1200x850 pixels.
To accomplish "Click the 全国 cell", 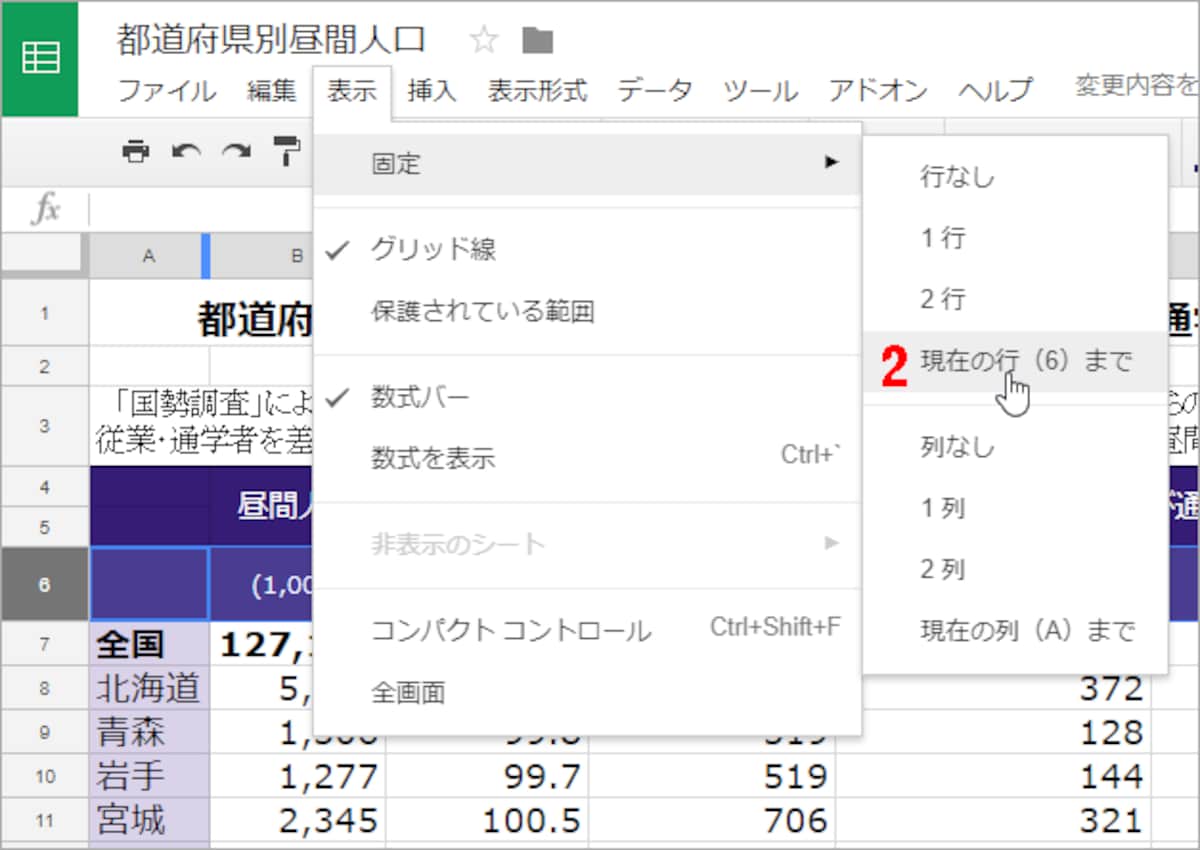I will click(x=149, y=643).
